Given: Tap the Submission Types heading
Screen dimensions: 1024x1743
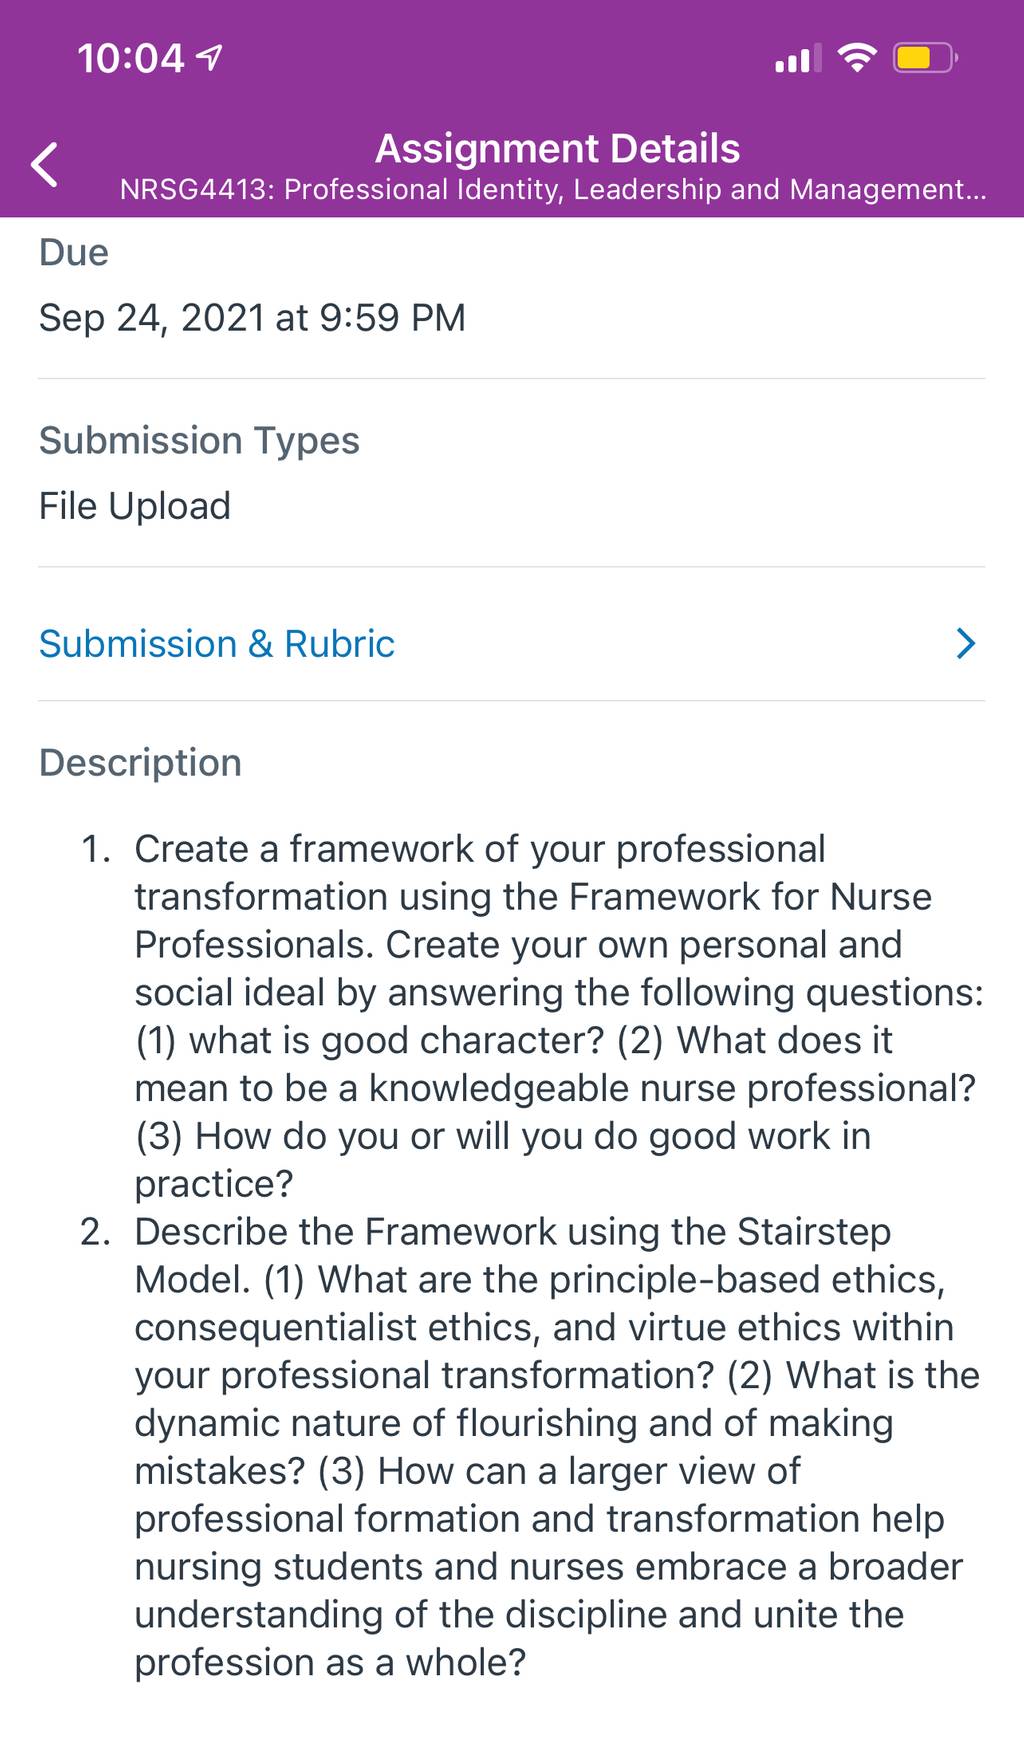Looking at the screenshot, I should (199, 441).
